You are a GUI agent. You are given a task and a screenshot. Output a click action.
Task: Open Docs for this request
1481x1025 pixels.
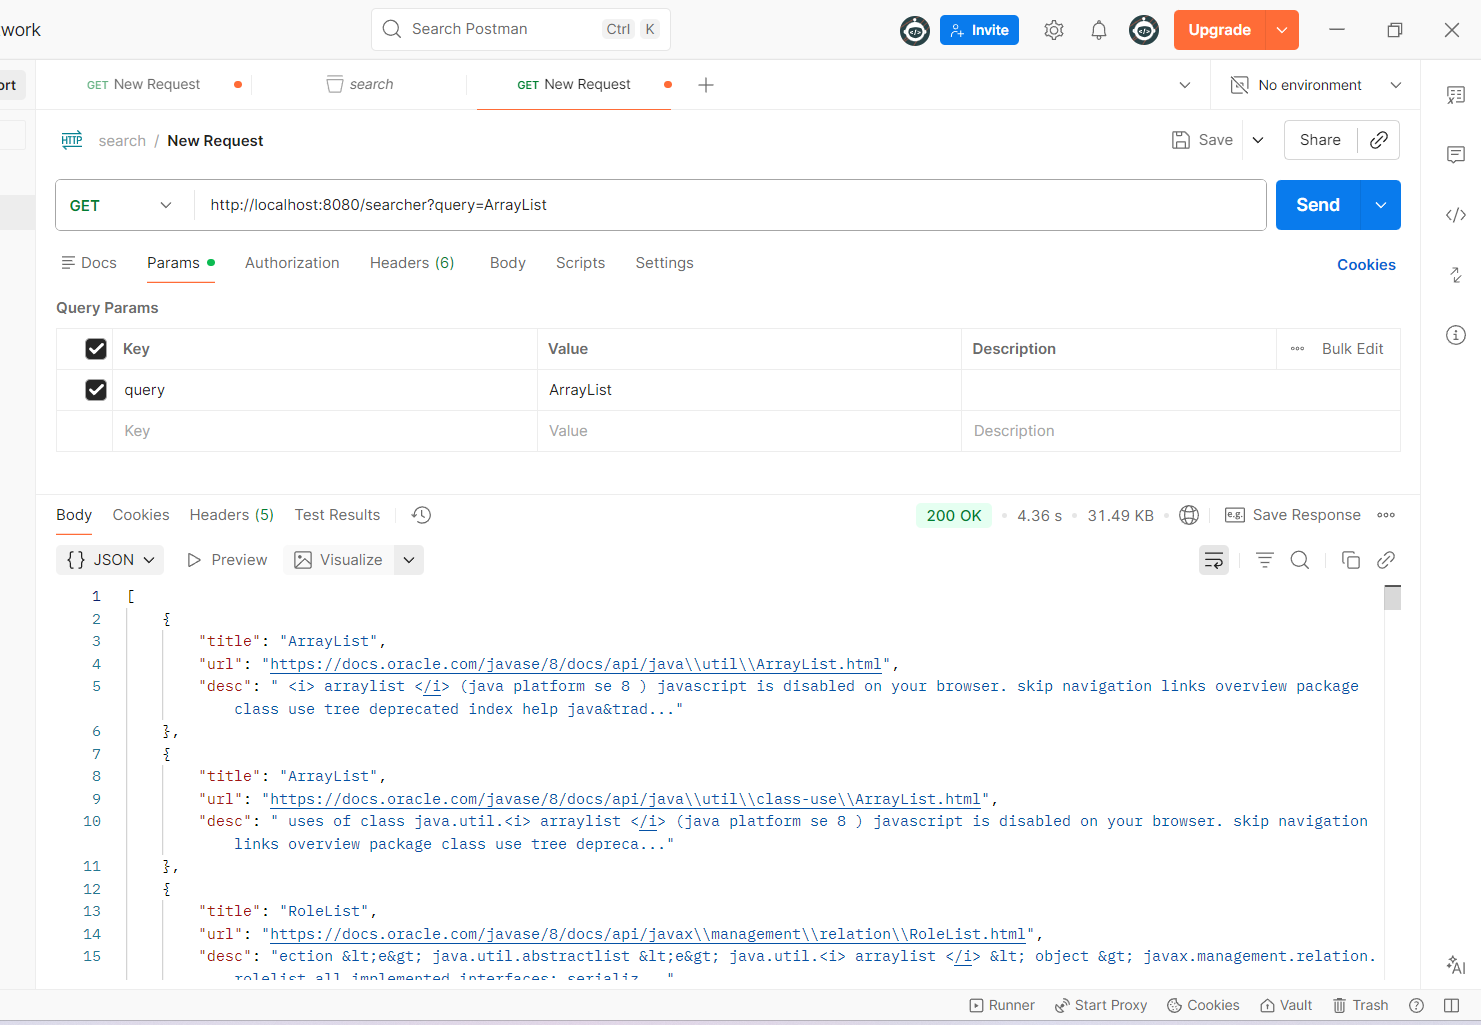click(89, 263)
